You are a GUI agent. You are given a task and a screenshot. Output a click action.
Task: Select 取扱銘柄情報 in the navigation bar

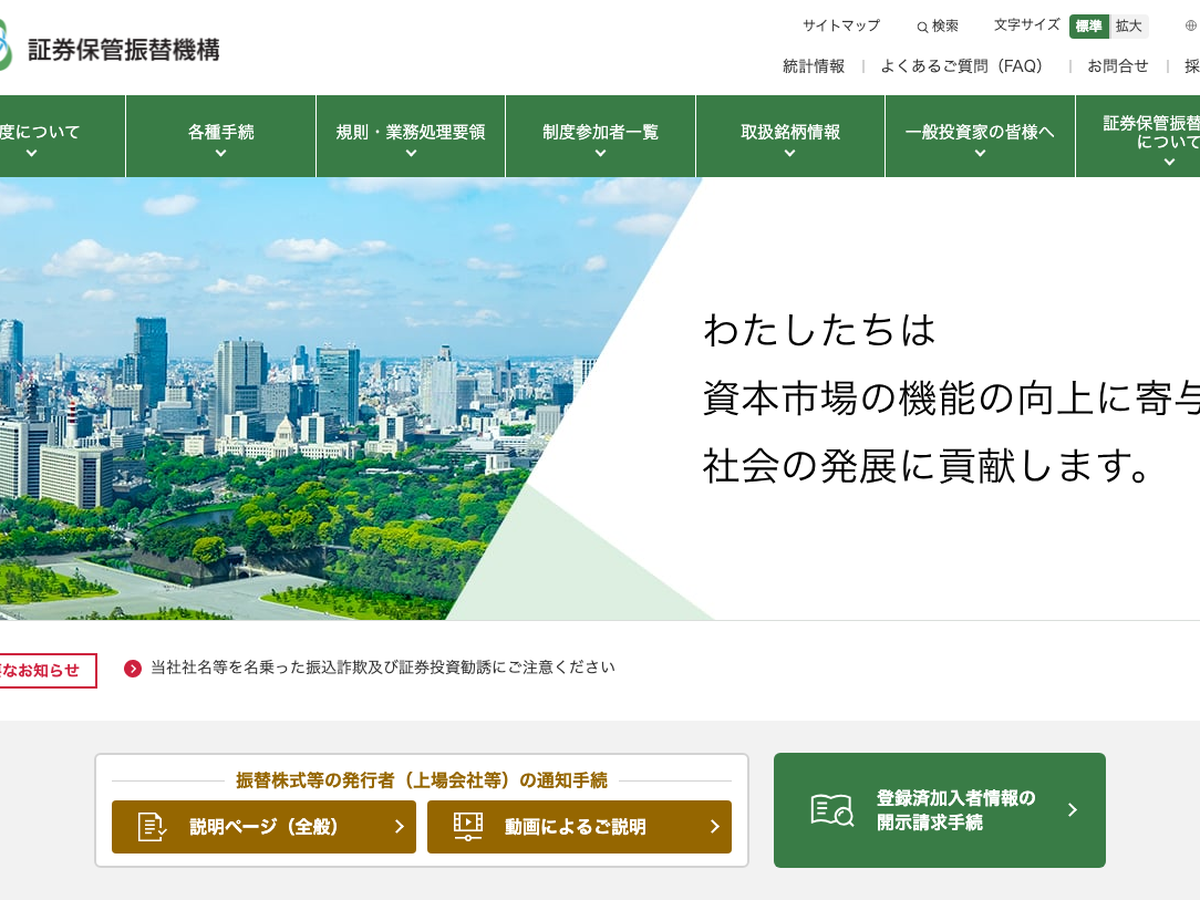(x=790, y=137)
